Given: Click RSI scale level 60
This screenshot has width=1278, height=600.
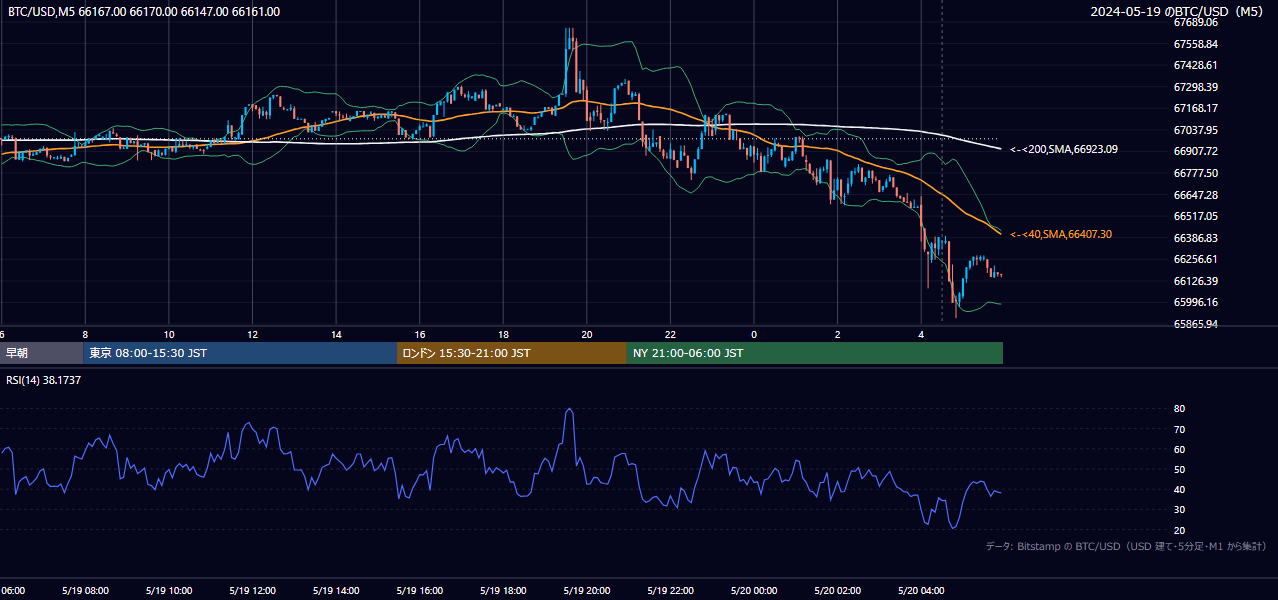Looking at the screenshot, I should (1179, 449).
